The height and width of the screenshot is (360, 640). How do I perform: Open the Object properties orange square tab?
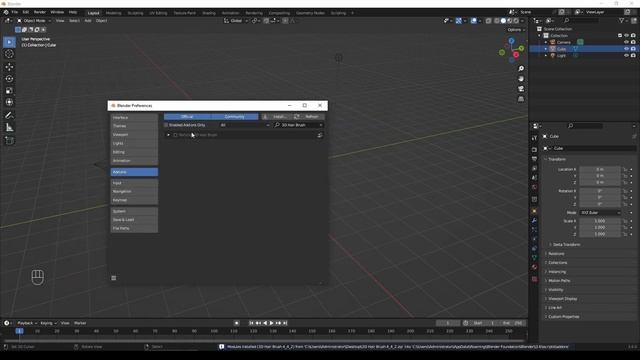[x=534, y=211]
